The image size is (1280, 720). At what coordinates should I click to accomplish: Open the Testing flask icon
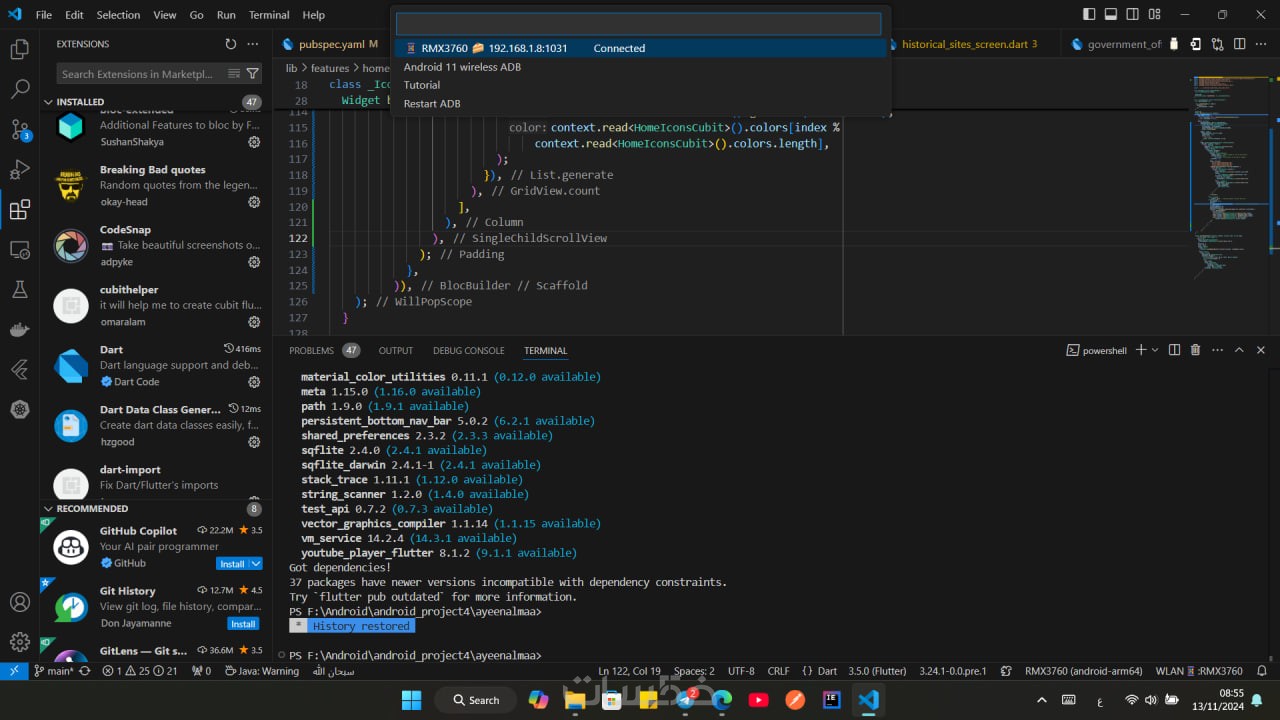(x=19, y=289)
